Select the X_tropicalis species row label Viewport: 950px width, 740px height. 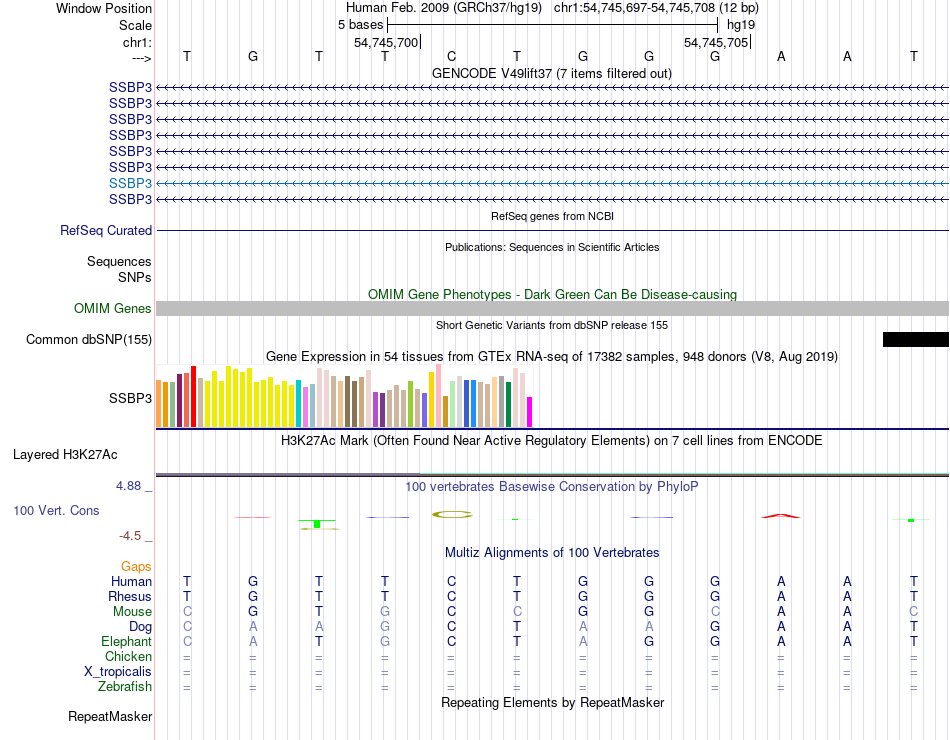click(x=118, y=672)
